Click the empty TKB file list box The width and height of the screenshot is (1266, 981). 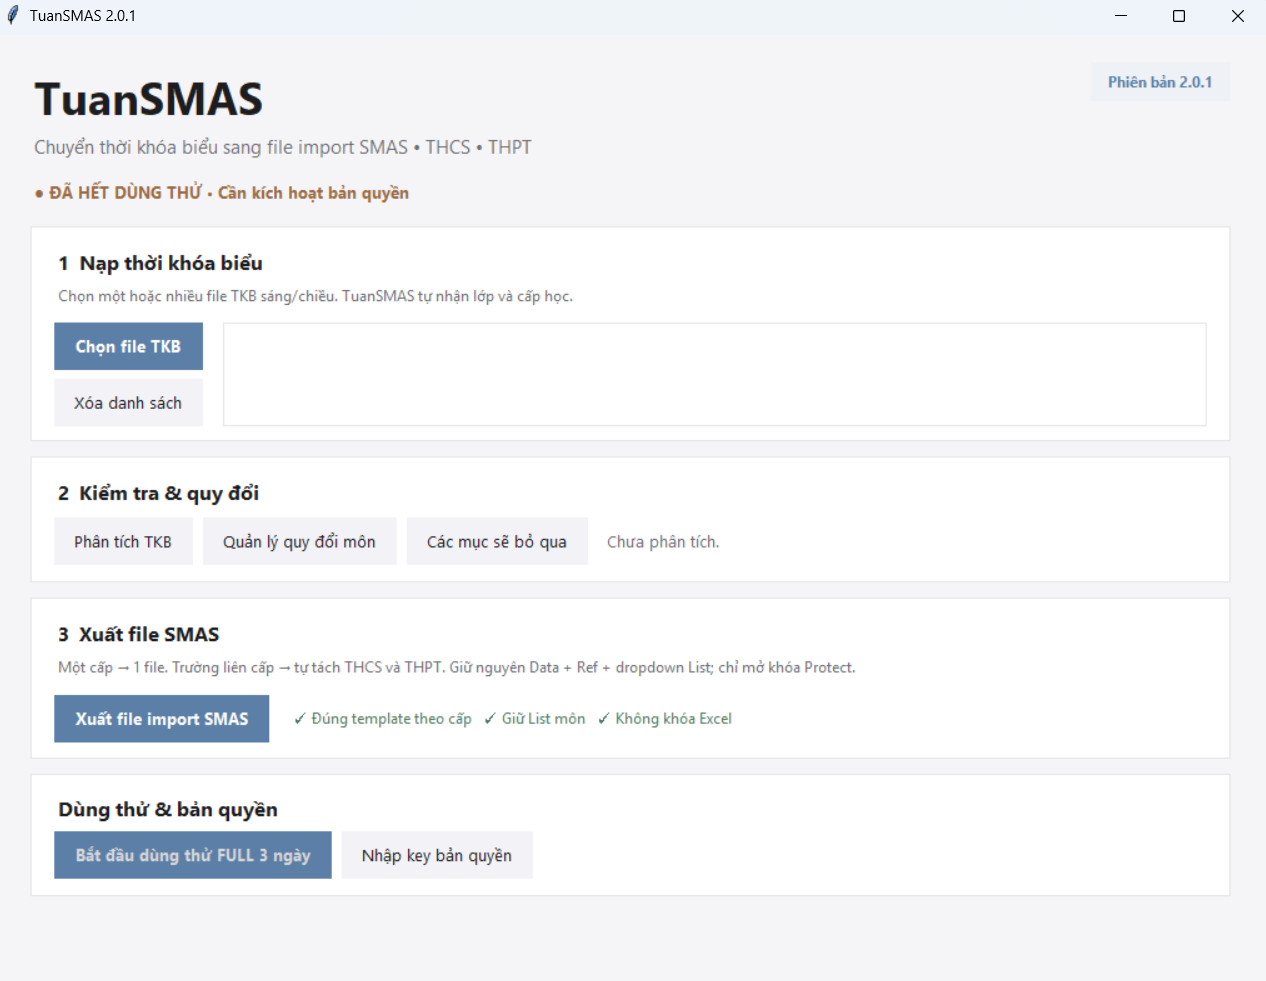point(714,374)
